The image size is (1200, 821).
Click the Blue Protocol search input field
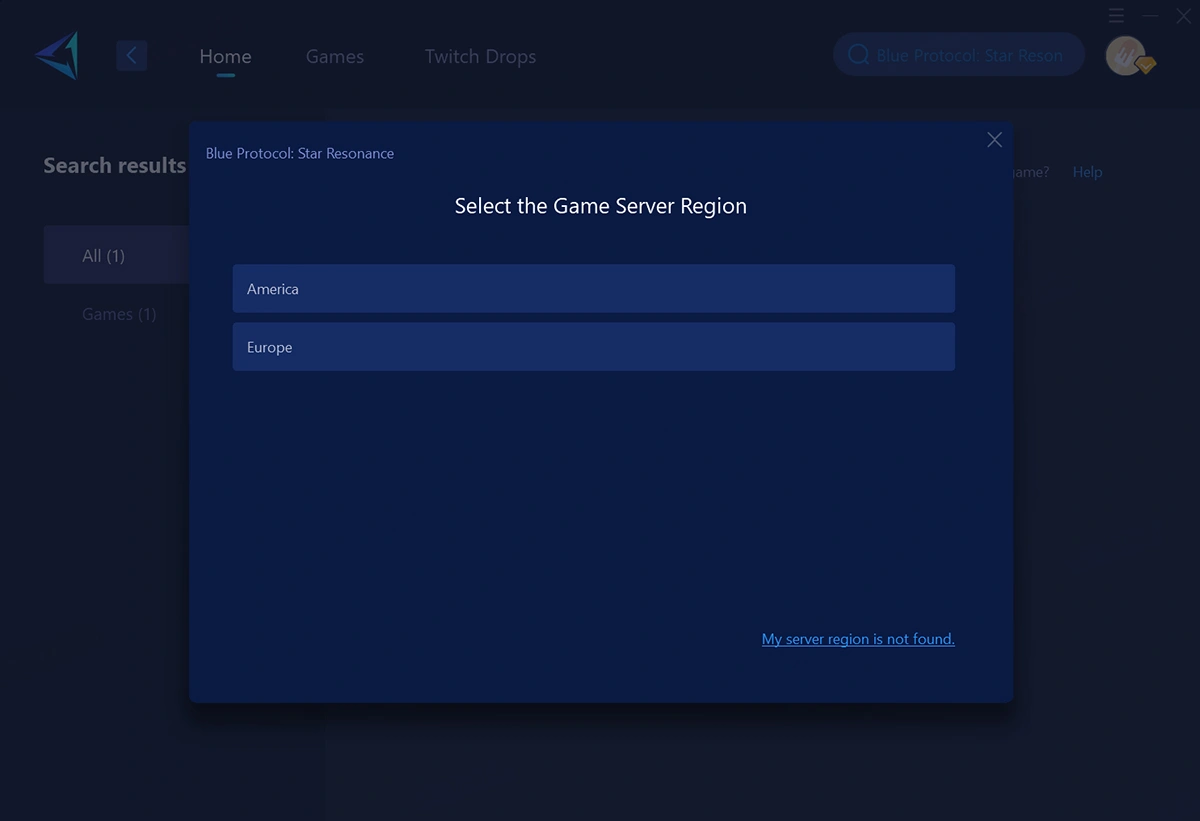pyautogui.click(x=969, y=55)
